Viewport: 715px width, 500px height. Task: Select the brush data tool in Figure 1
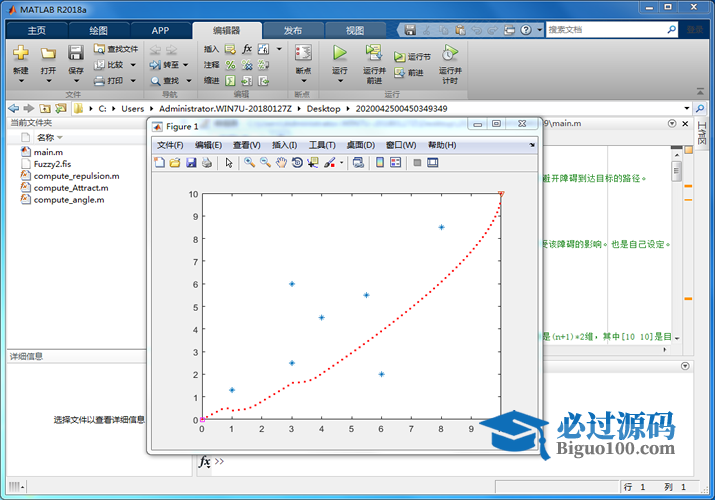(x=330, y=162)
